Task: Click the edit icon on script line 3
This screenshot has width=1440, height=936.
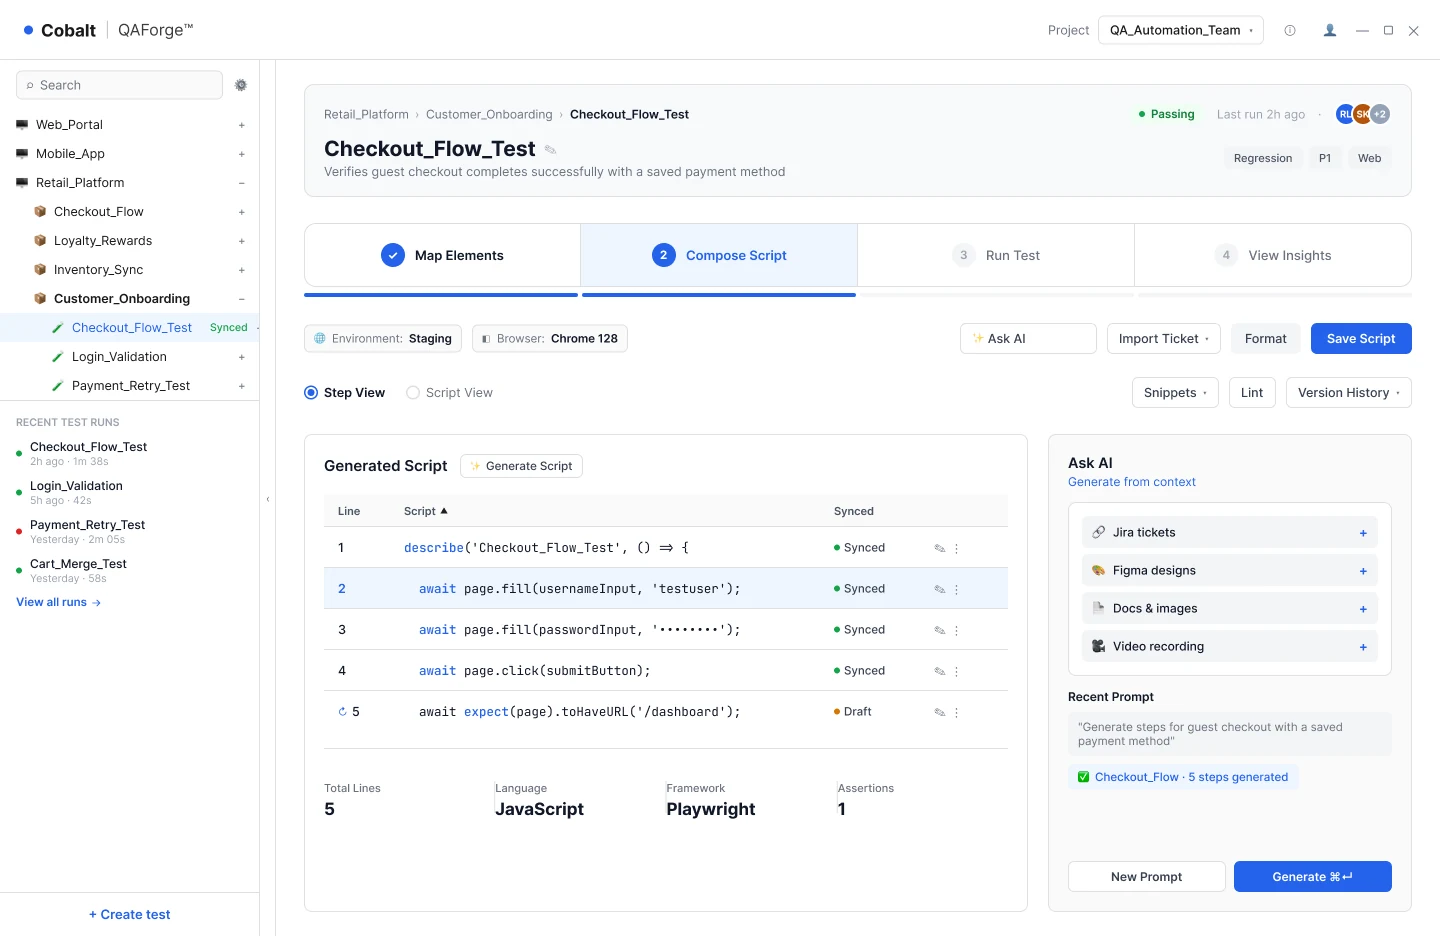Action: 940,630
